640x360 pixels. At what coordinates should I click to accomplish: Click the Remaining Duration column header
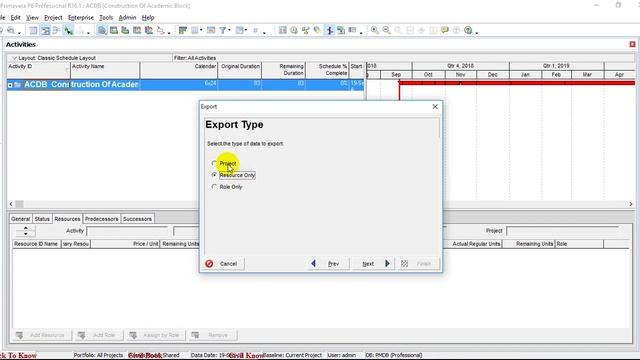(x=283, y=70)
